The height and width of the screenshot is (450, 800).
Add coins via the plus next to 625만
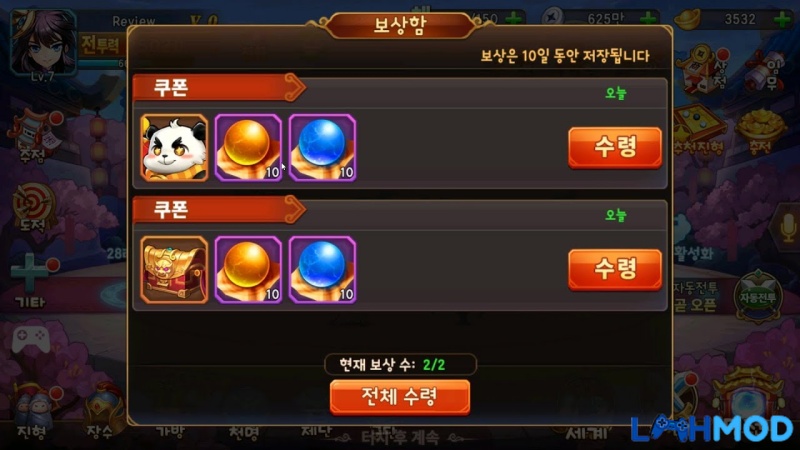tap(648, 19)
